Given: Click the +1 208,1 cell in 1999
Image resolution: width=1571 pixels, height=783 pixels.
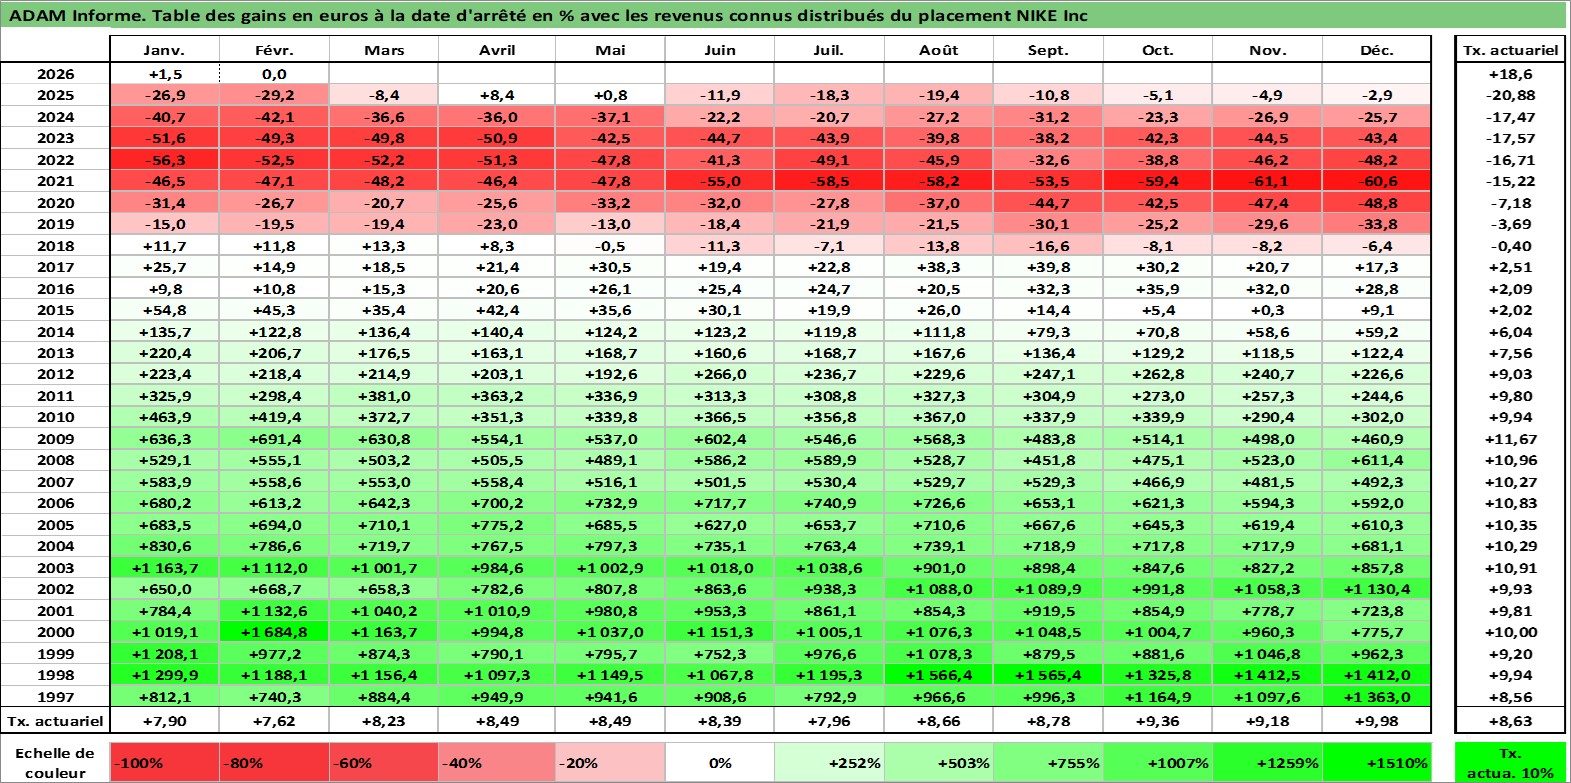Looking at the screenshot, I should pos(165,654).
